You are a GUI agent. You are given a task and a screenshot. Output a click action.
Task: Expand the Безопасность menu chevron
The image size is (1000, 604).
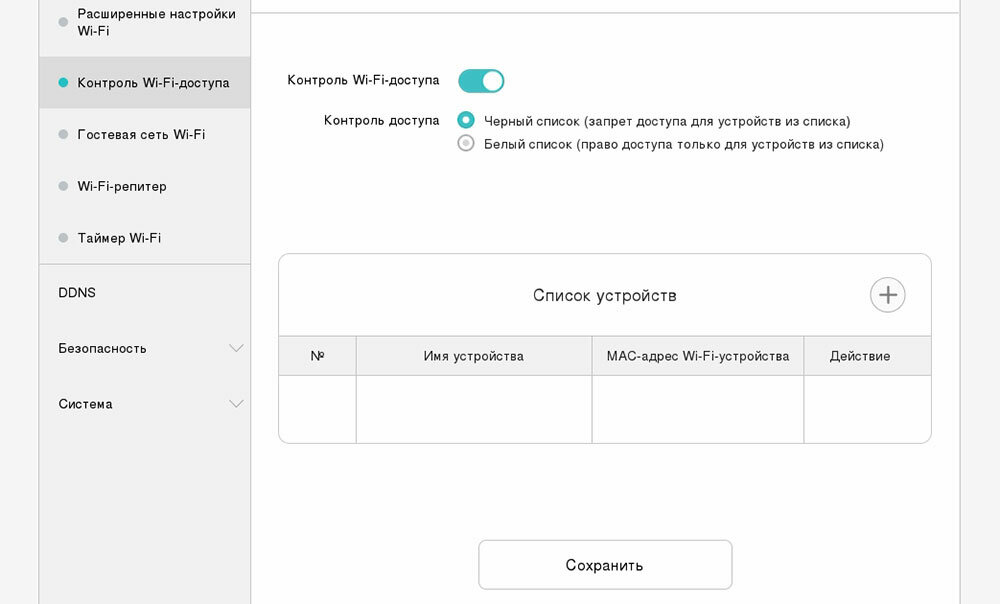tap(236, 348)
